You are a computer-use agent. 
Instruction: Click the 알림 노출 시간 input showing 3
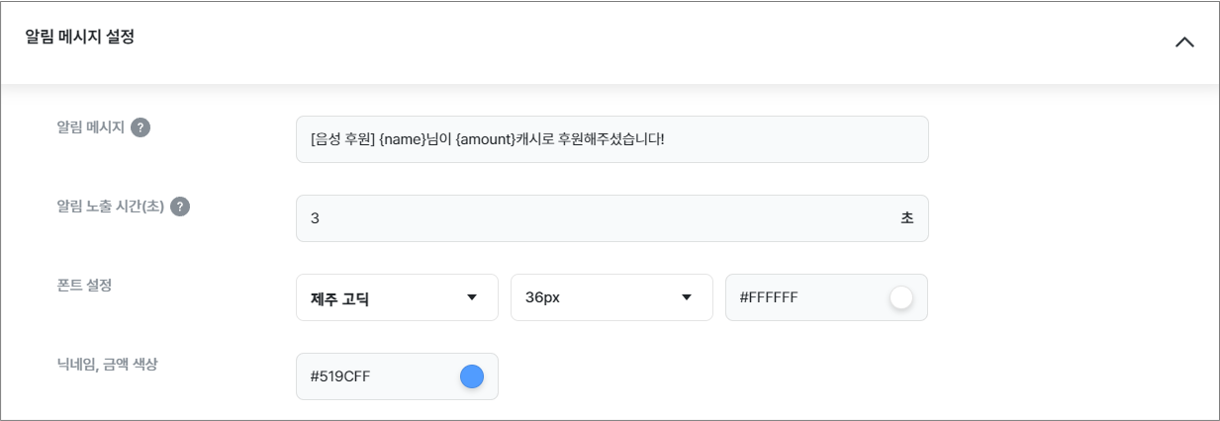612,218
